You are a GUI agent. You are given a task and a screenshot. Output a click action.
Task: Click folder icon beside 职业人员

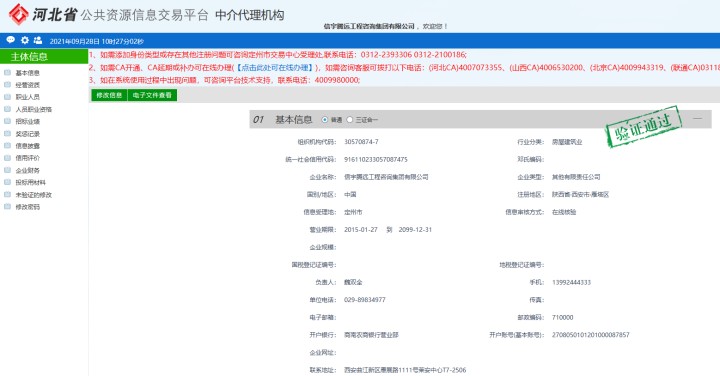(7, 97)
